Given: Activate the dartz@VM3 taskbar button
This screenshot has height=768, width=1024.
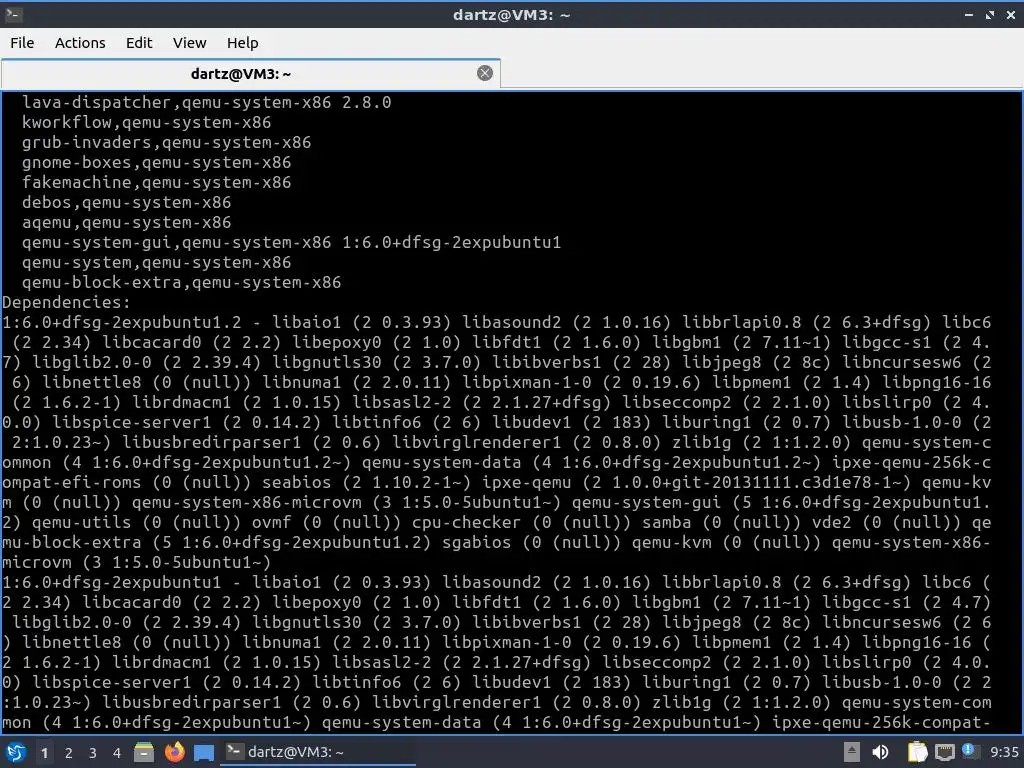Looking at the screenshot, I should pyautogui.click(x=320, y=752).
